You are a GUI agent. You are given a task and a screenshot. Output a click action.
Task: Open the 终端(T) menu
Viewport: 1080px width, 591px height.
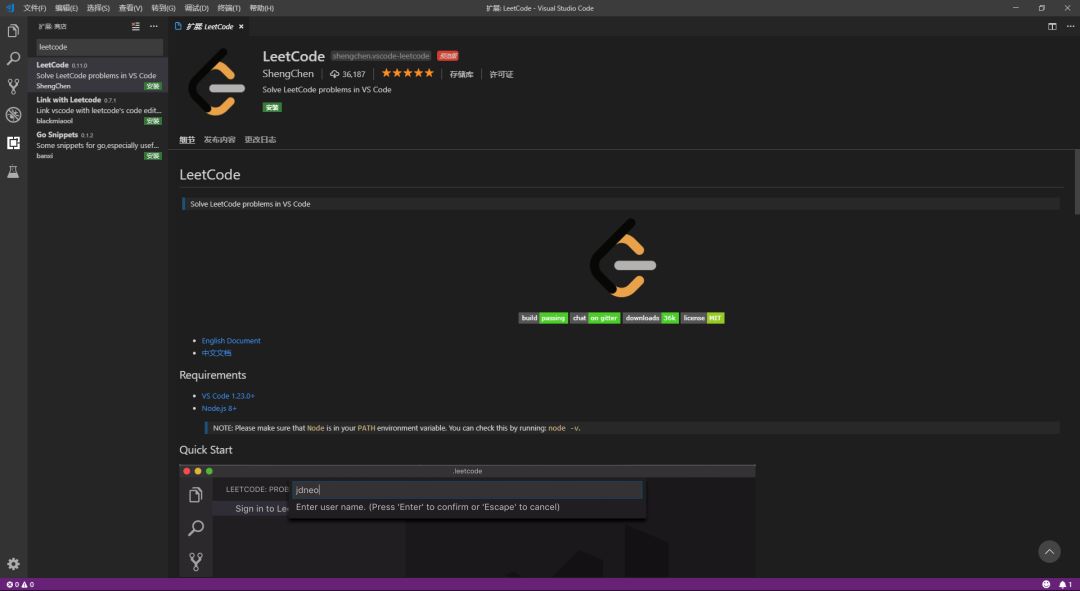tap(229, 8)
